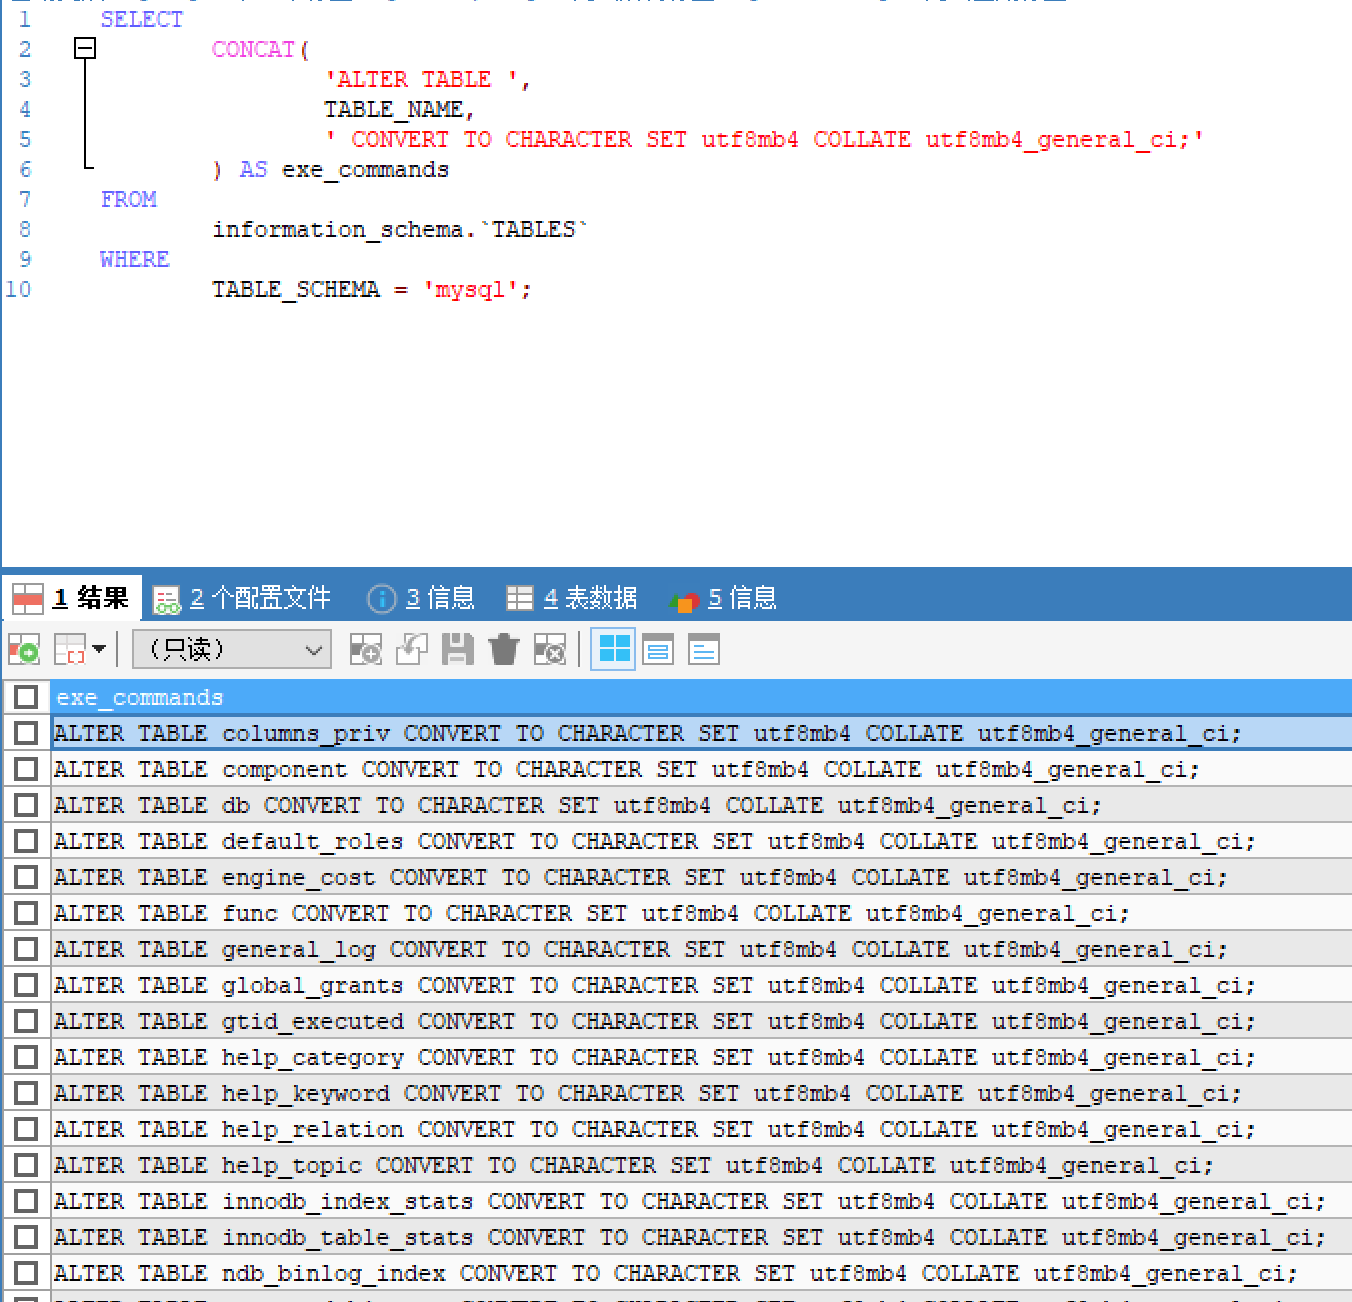This screenshot has height=1302, width=1352.
Task: Select the ALTER TABLE help_relation cell
Action: (701, 1129)
